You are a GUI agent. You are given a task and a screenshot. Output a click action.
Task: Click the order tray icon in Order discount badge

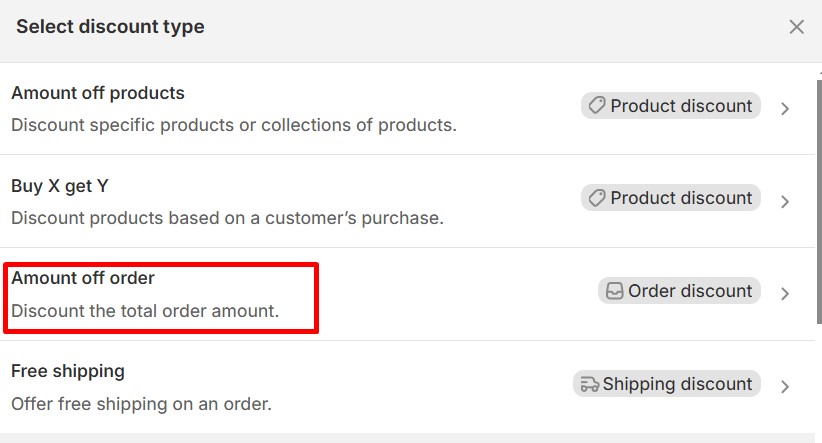(x=614, y=291)
